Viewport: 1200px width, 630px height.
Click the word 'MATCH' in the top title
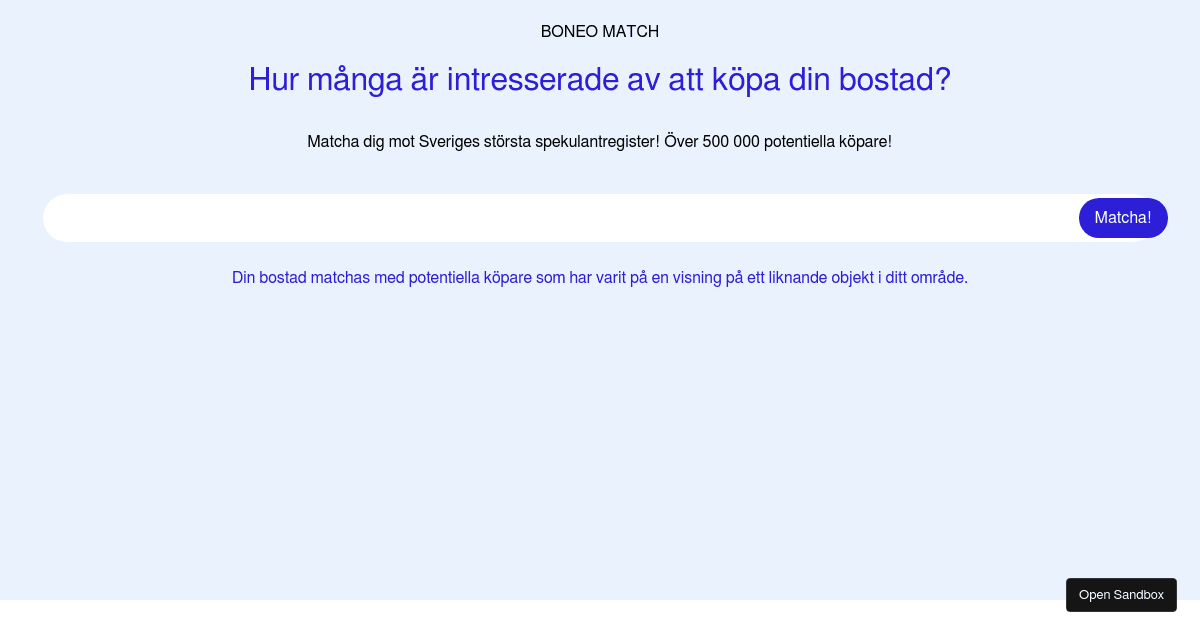pyautogui.click(x=630, y=32)
